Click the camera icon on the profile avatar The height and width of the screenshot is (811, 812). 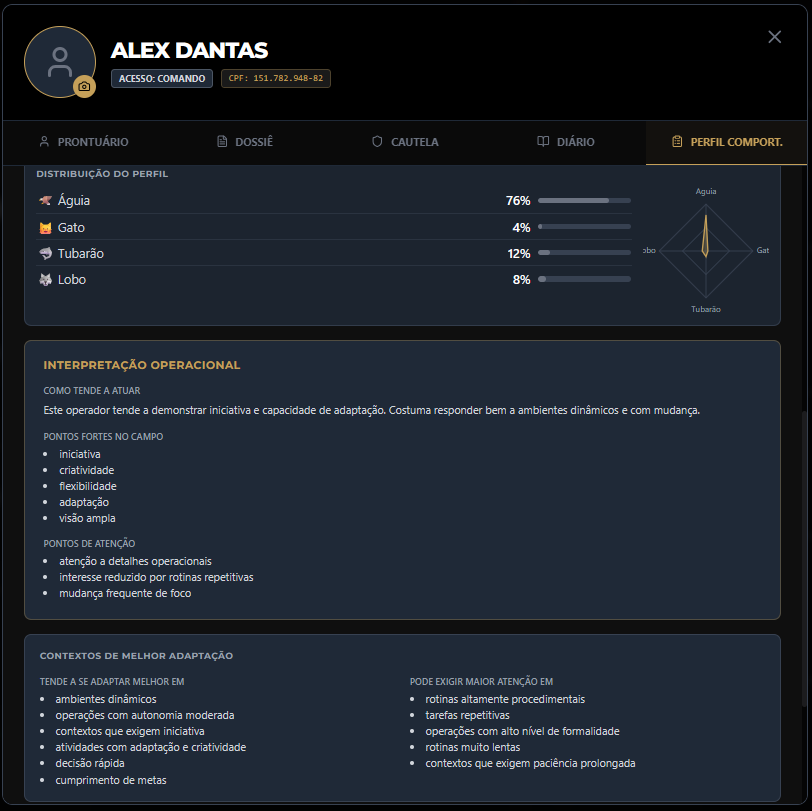click(x=85, y=87)
